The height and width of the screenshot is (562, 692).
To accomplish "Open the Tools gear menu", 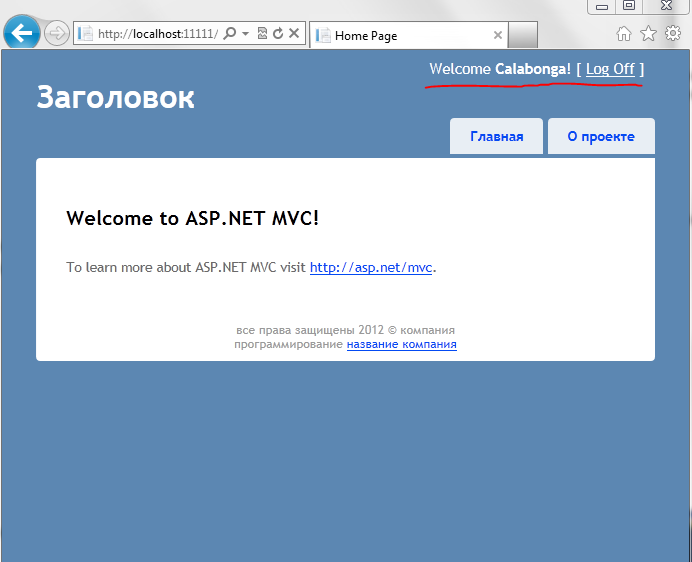I will [x=673, y=33].
